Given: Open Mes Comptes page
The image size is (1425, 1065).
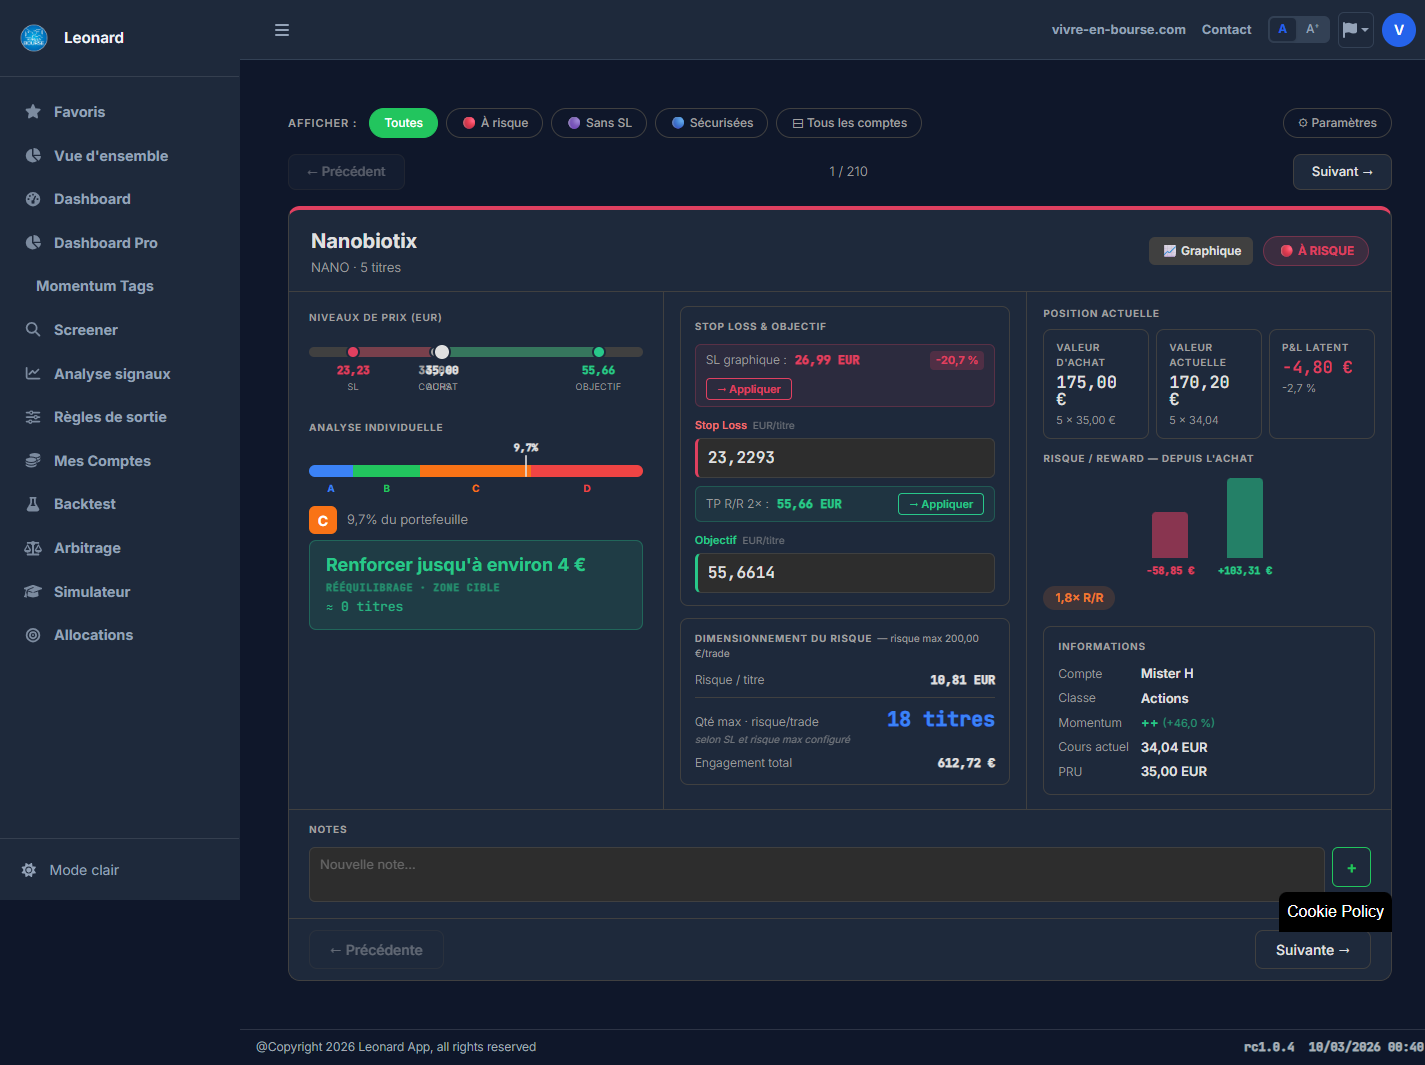Looking at the screenshot, I should [x=102, y=461].
